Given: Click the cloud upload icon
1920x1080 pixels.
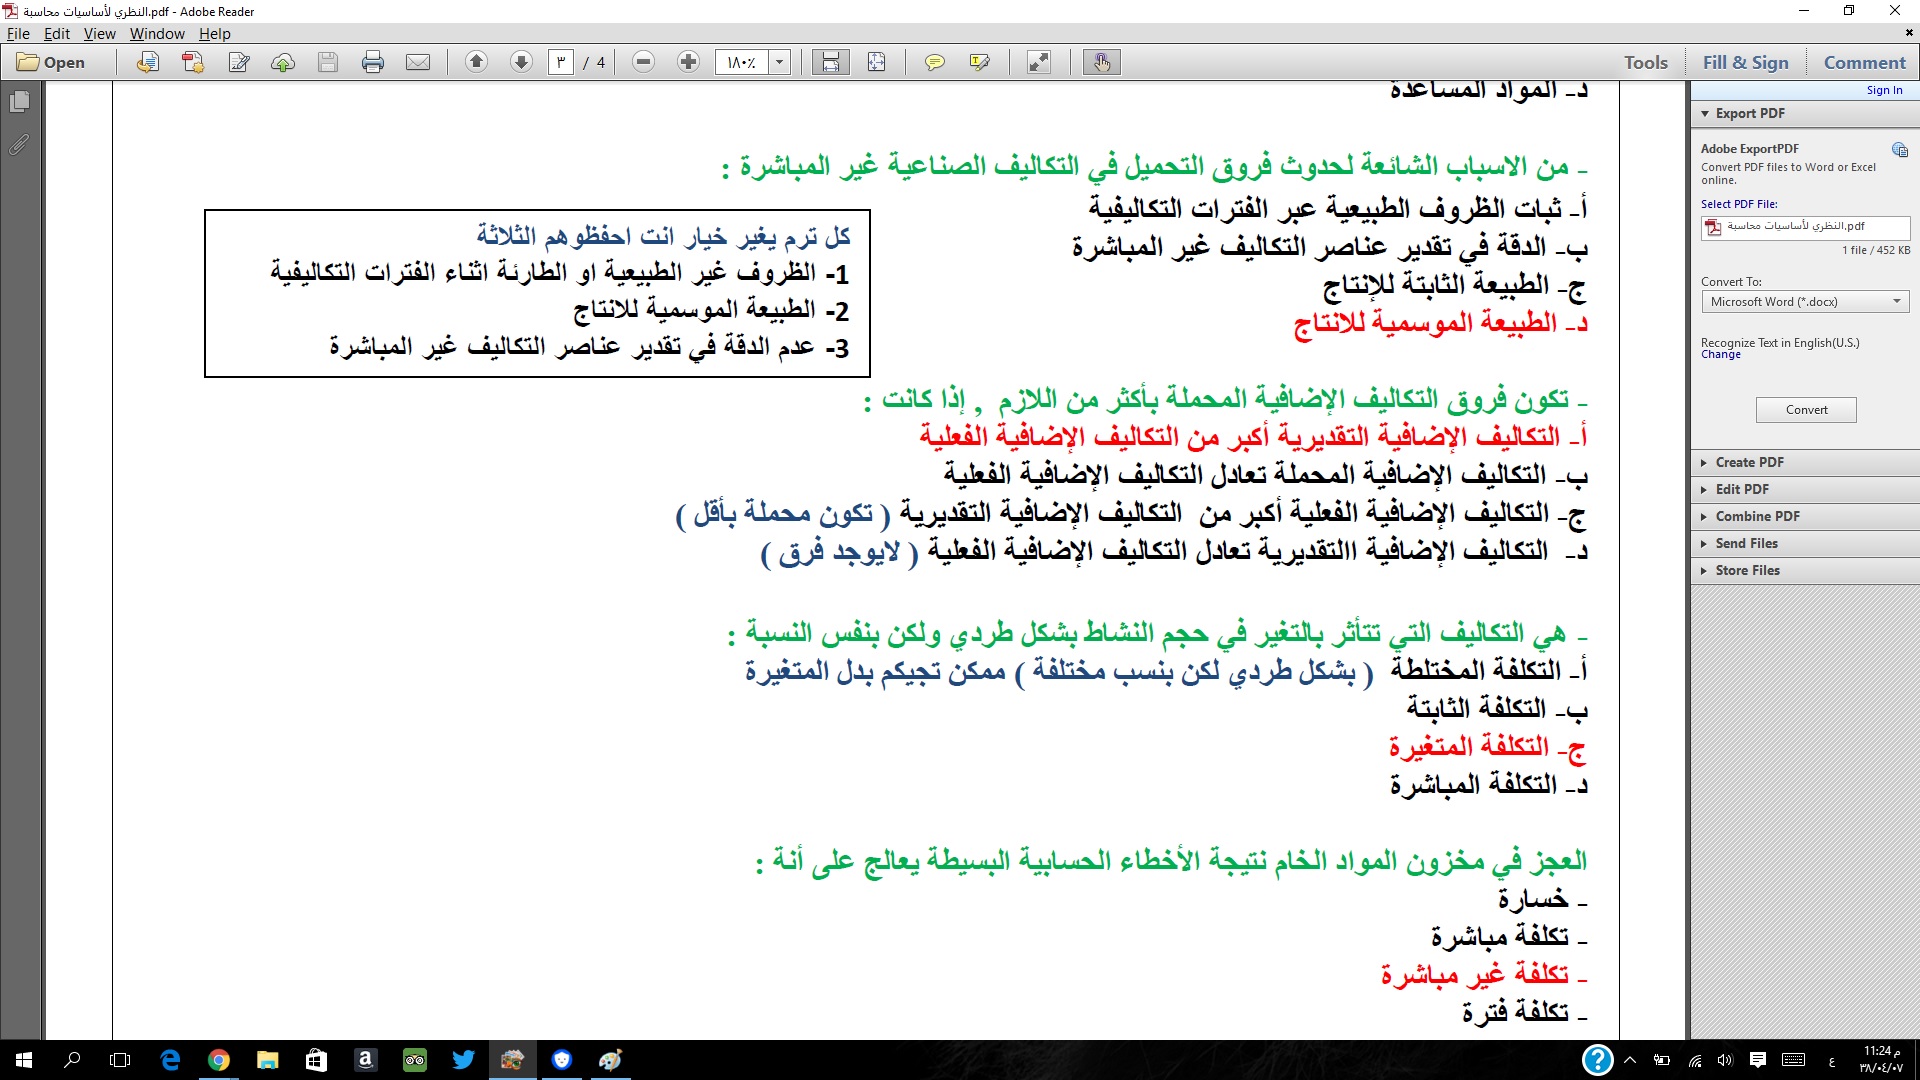Looking at the screenshot, I should 283,62.
